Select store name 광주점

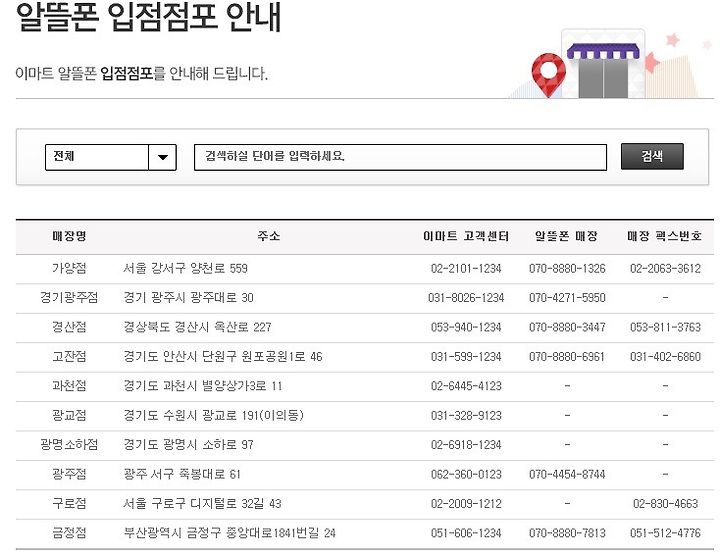point(69,474)
